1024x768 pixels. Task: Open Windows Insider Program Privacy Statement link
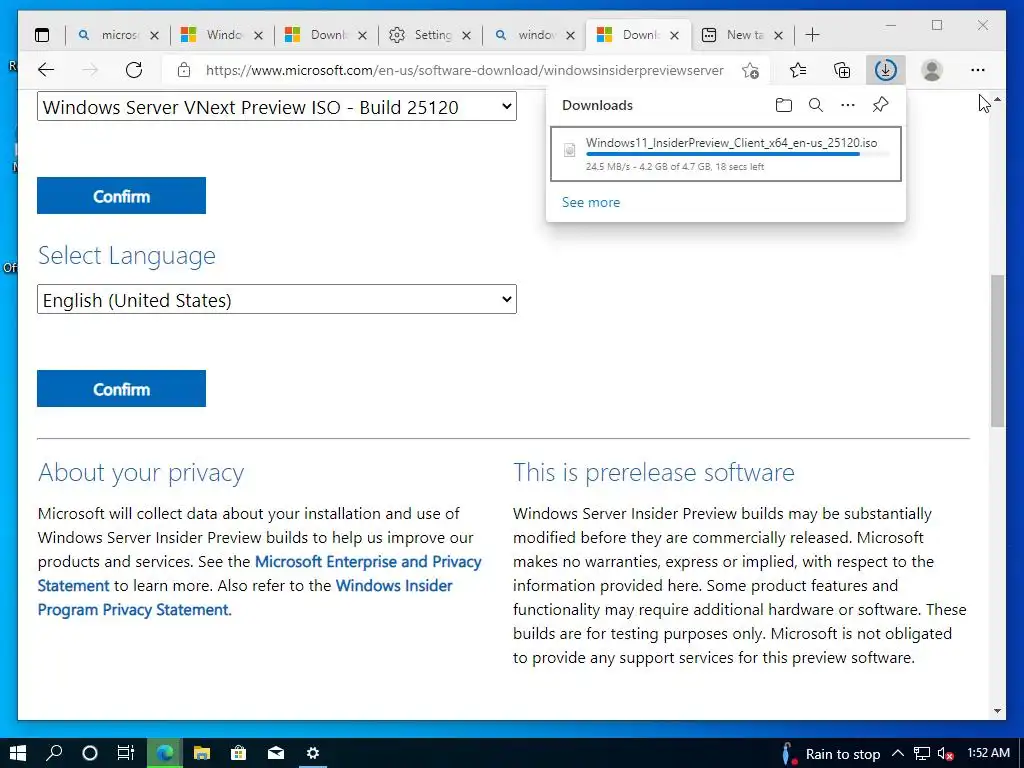tap(245, 598)
